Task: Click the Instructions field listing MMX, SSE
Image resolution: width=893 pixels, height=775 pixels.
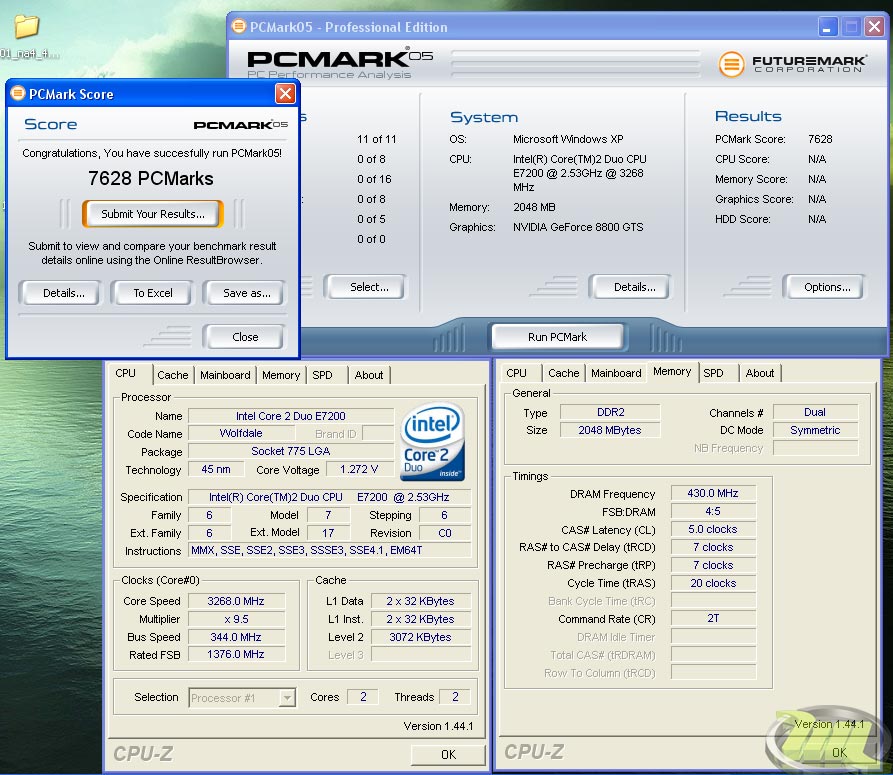Action: [330, 551]
